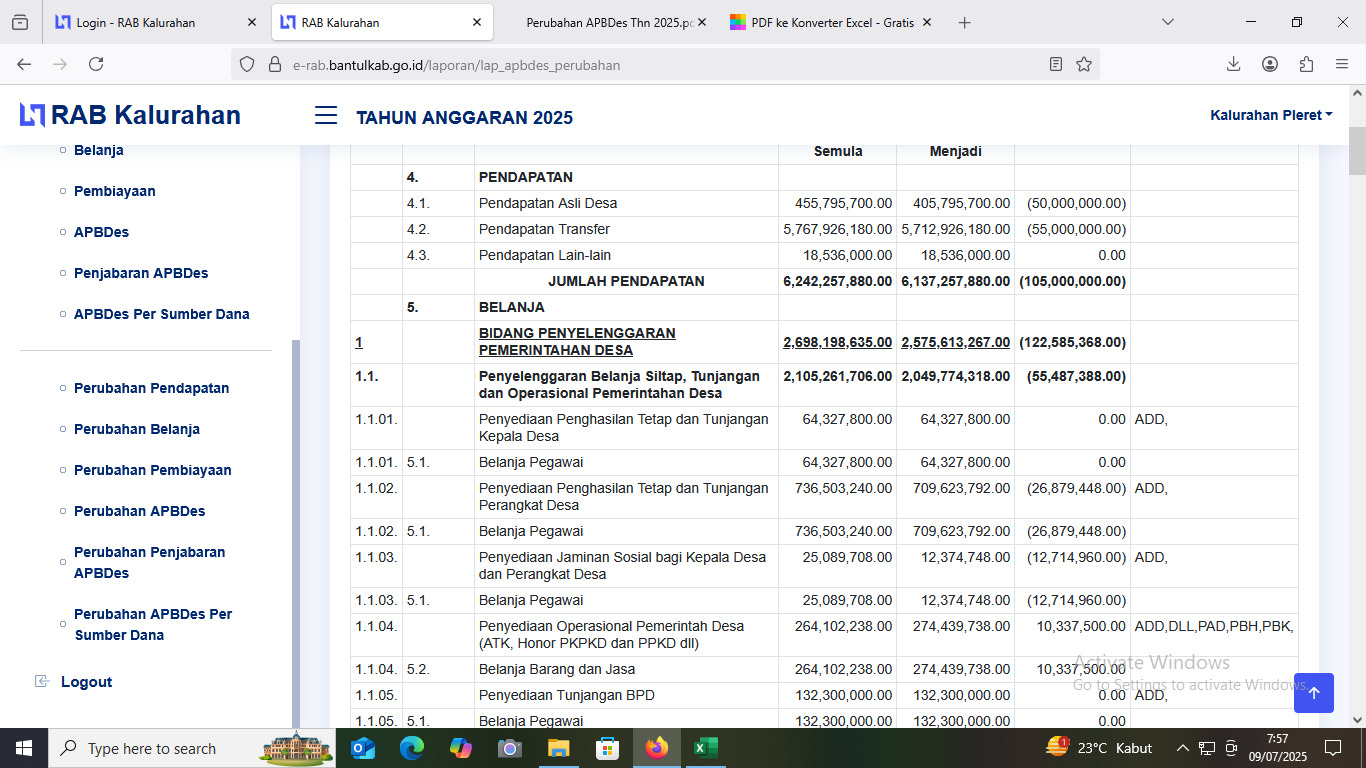
Task: Open APBDes in the sidebar
Action: (x=101, y=232)
